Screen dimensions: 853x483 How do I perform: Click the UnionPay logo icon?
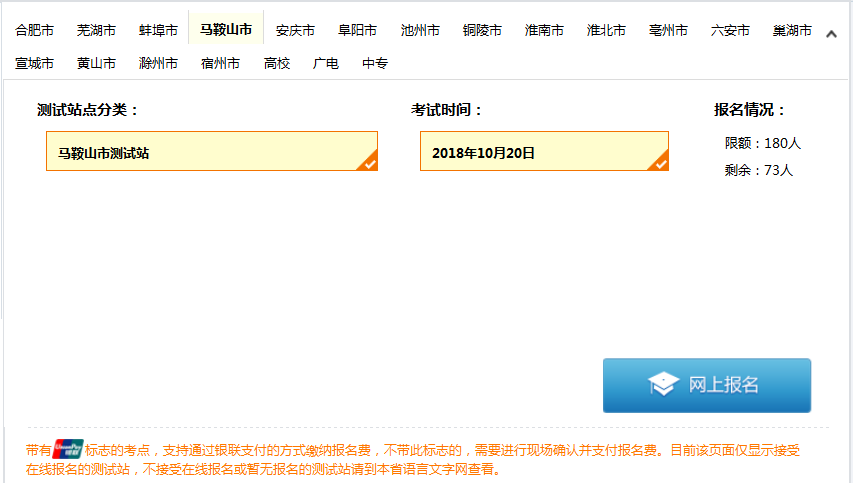(x=68, y=450)
